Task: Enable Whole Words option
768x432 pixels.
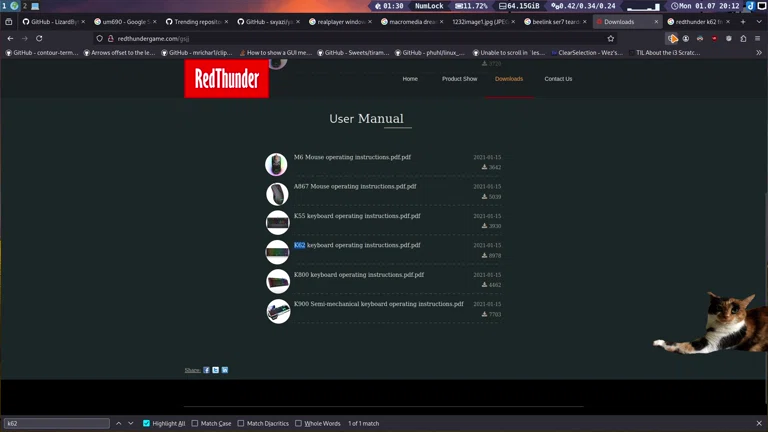Action: tap(298, 423)
